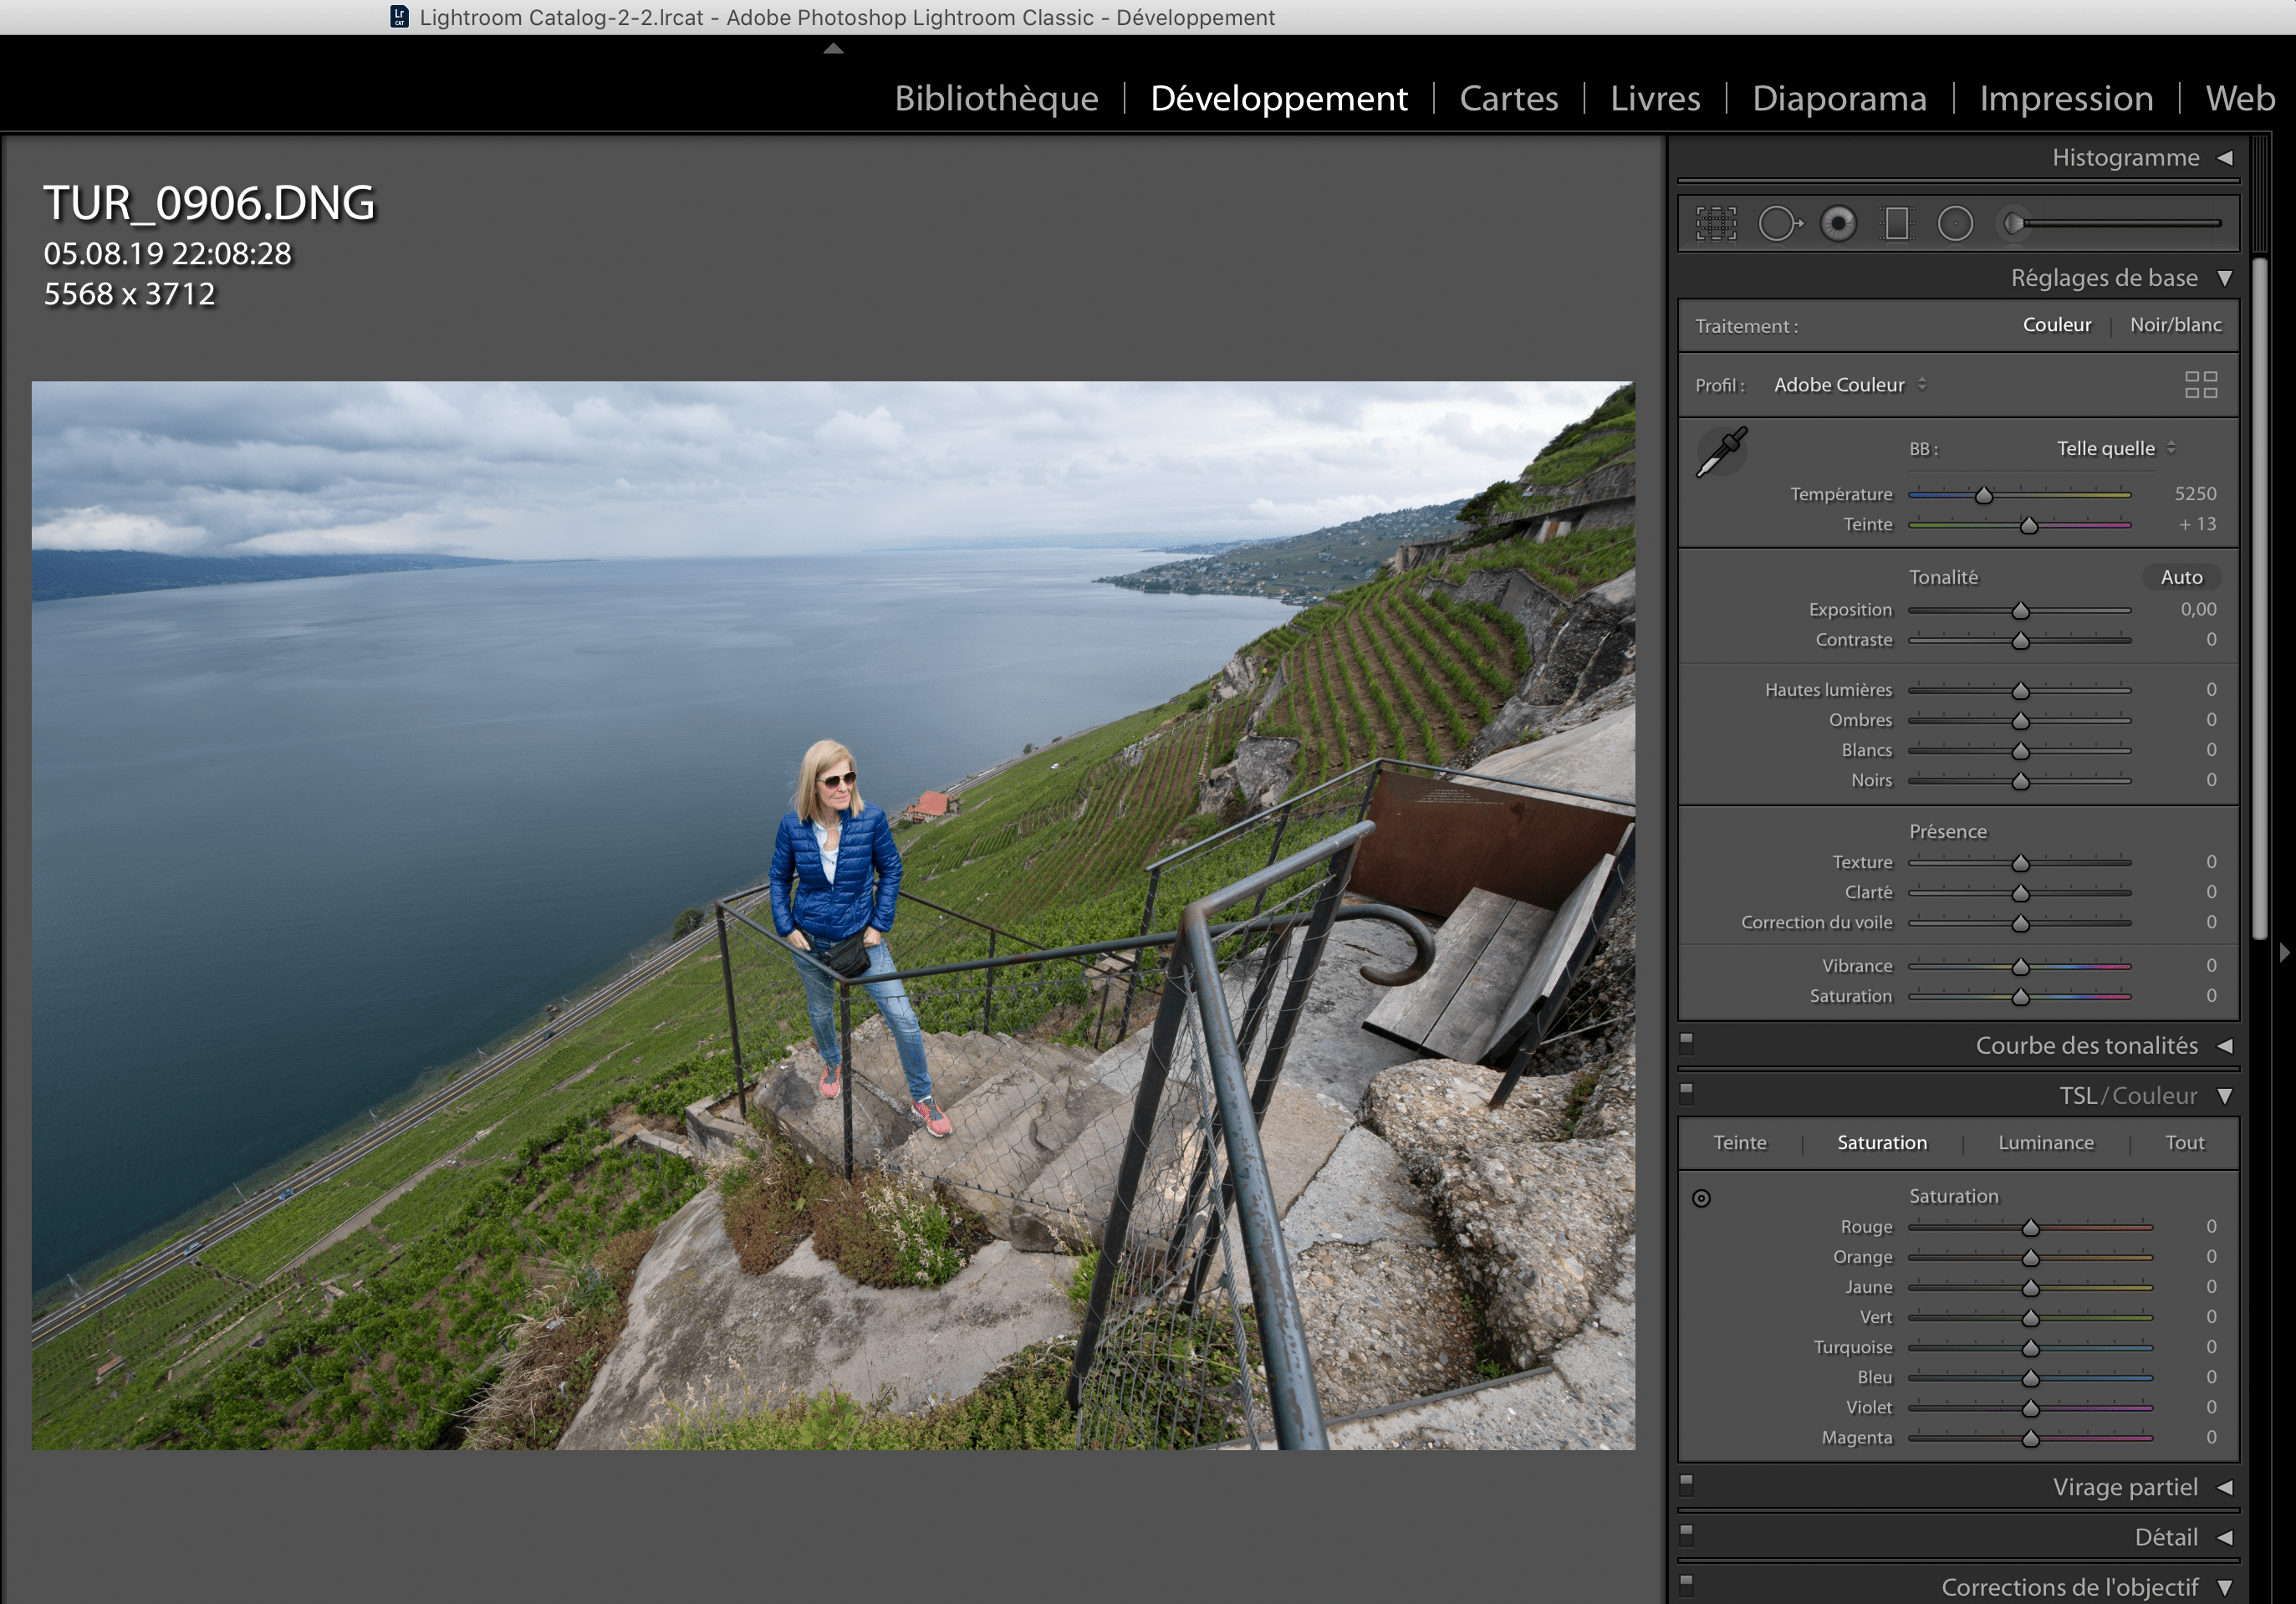Click the TSL header label

tap(2077, 1096)
